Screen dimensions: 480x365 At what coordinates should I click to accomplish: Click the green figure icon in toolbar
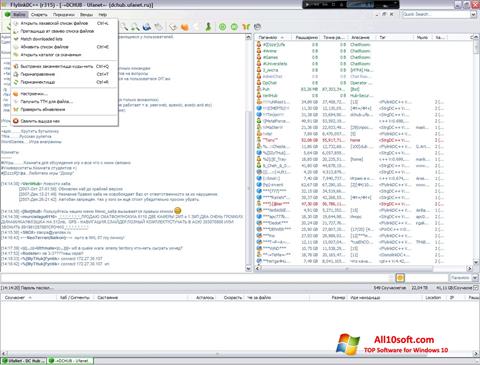tap(208, 27)
